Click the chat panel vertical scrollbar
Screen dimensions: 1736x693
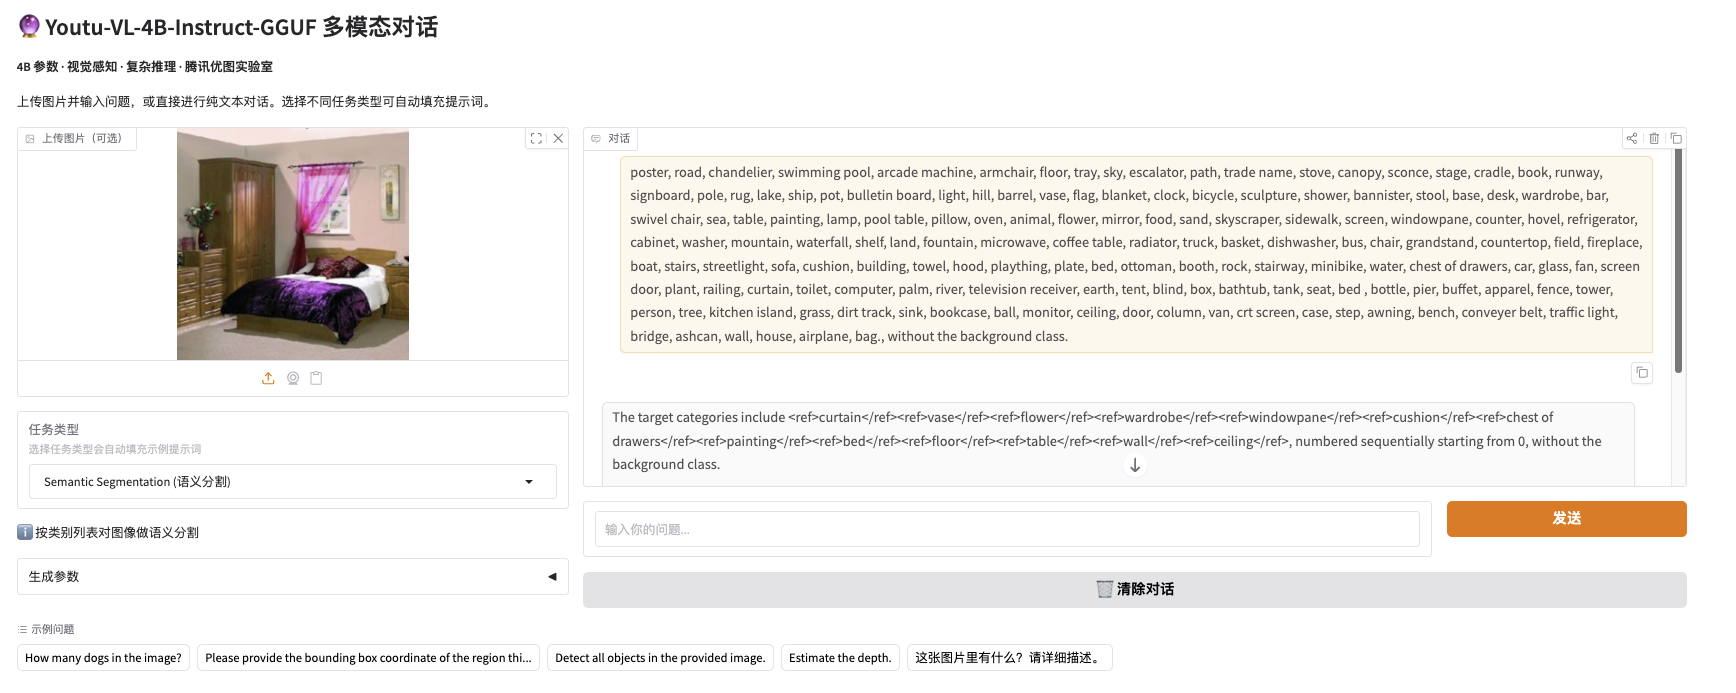(1678, 260)
